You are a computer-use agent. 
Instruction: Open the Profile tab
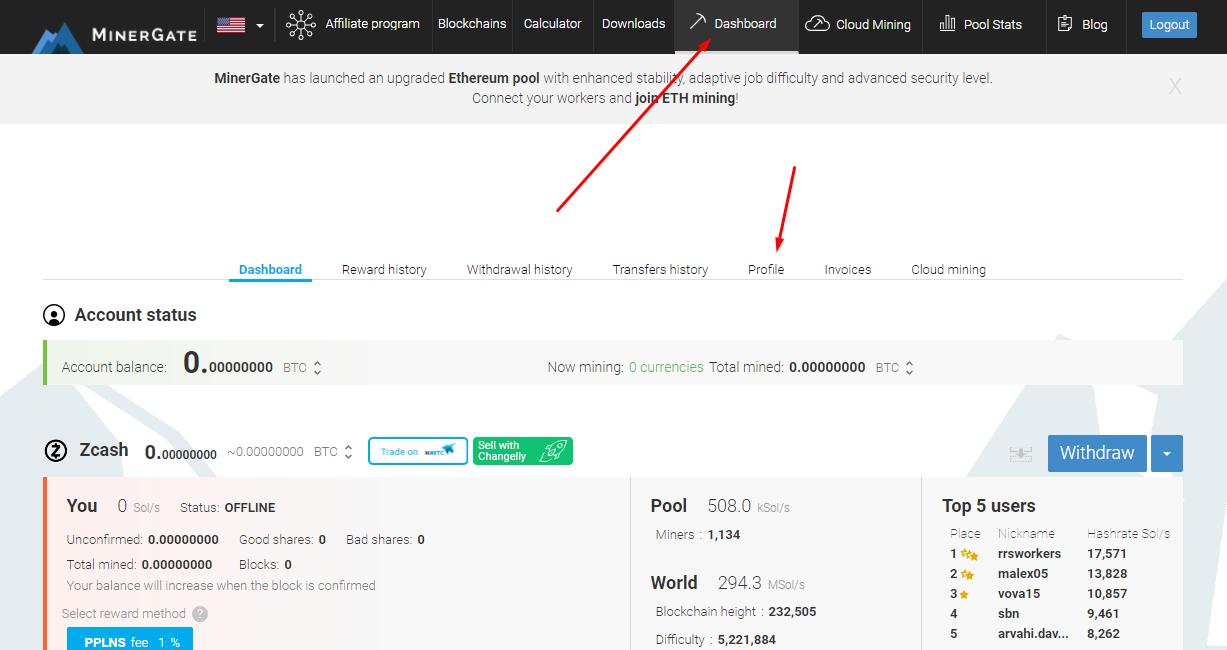point(766,269)
